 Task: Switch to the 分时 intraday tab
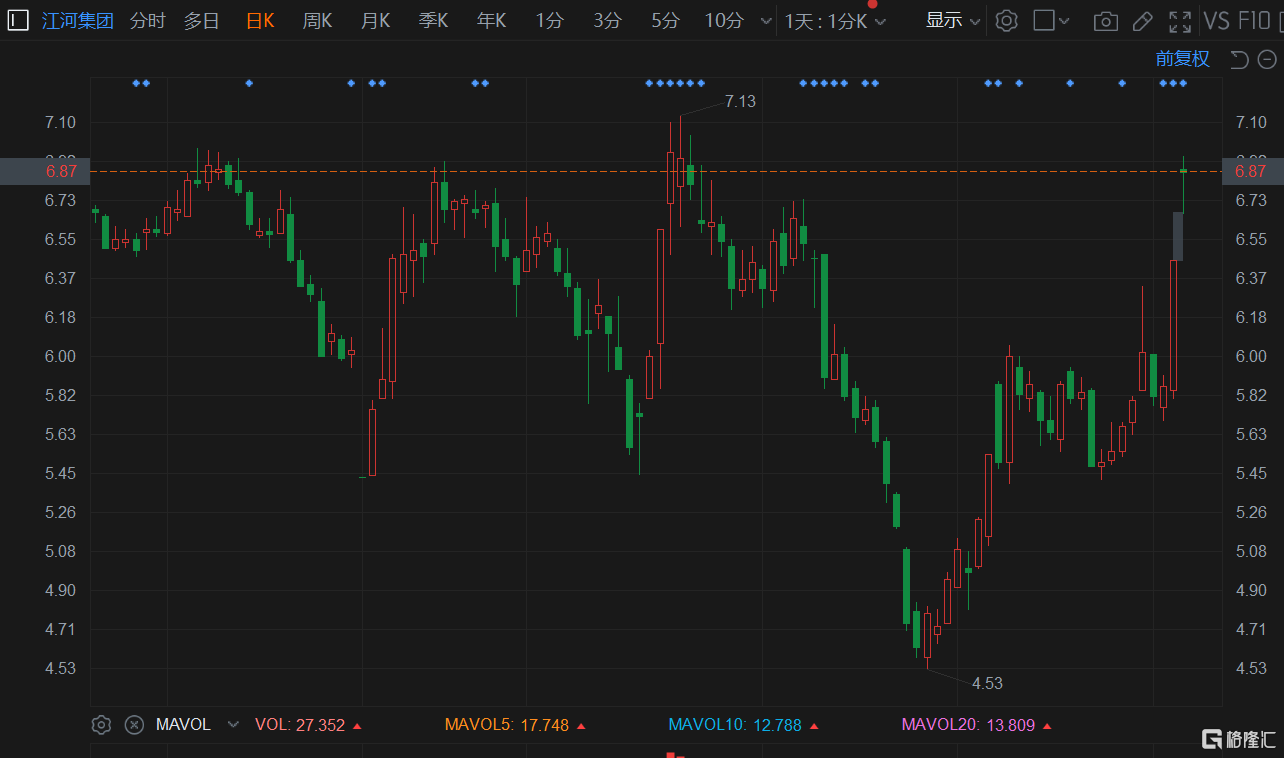pos(148,21)
